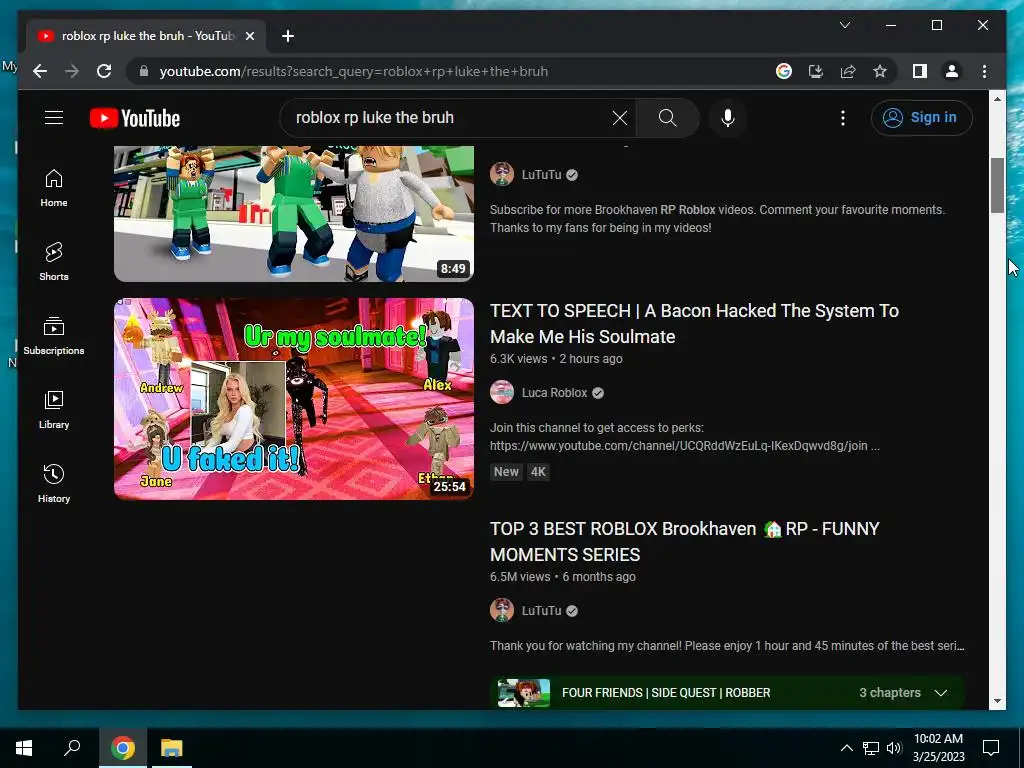1024x768 pixels.
Task: Click the scrollbar down arrow
Action: 997,701
